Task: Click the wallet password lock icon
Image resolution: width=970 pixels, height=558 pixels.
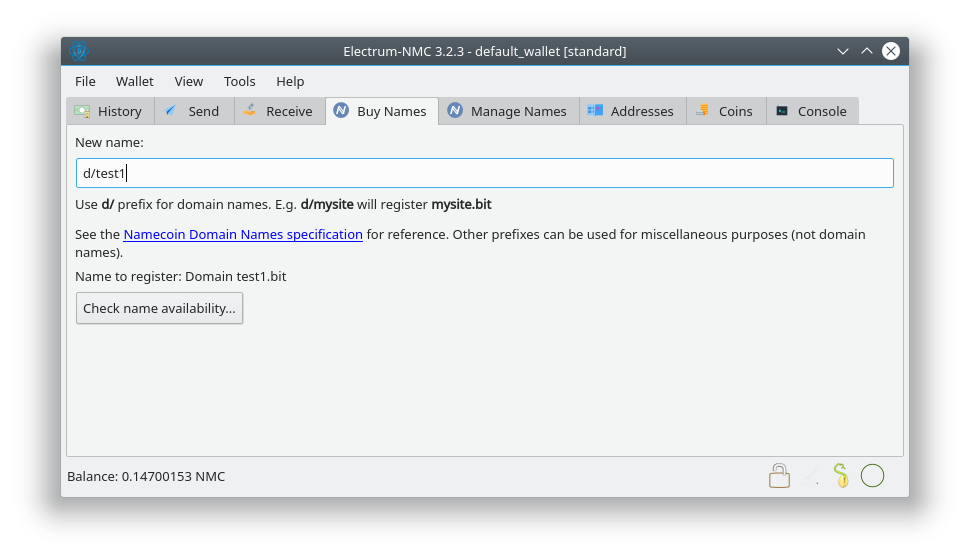Action: pos(779,476)
